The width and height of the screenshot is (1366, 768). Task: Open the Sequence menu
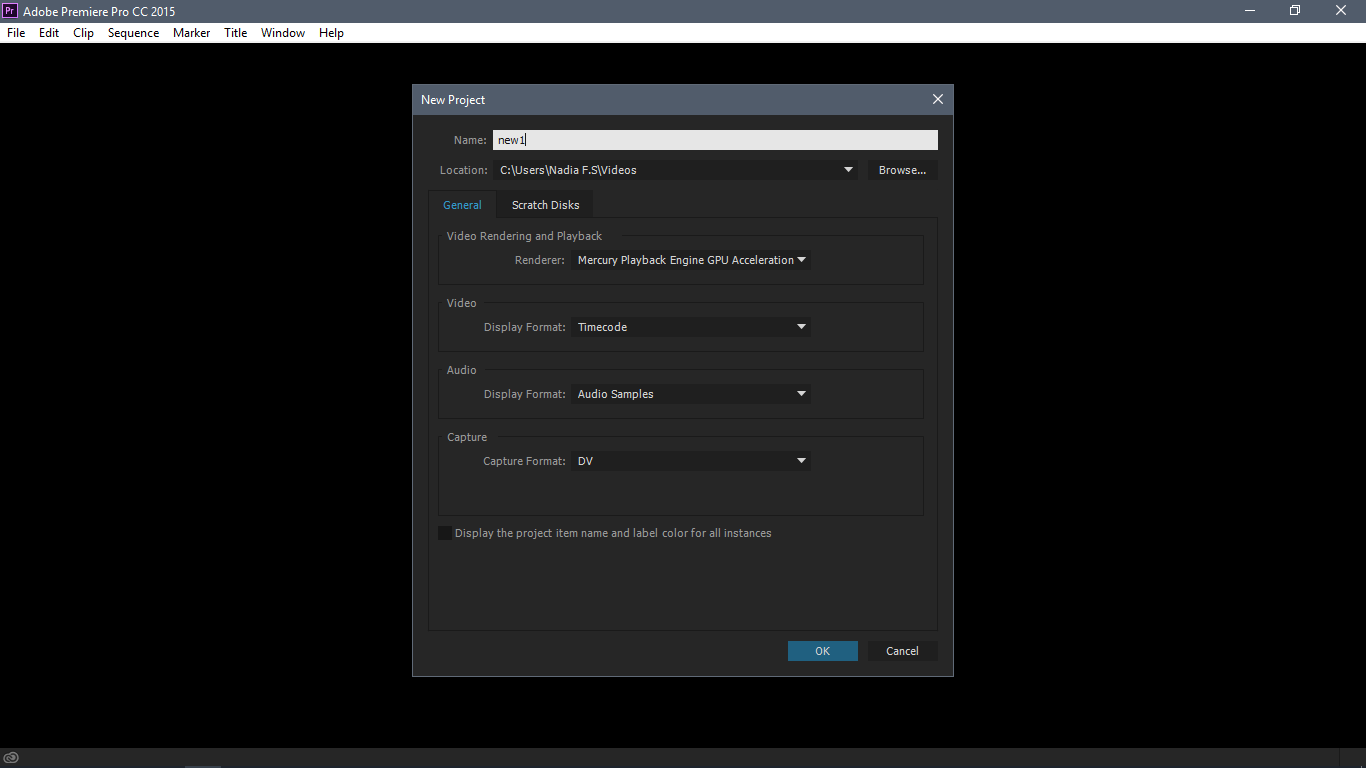pyautogui.click(x=133, y=33)
